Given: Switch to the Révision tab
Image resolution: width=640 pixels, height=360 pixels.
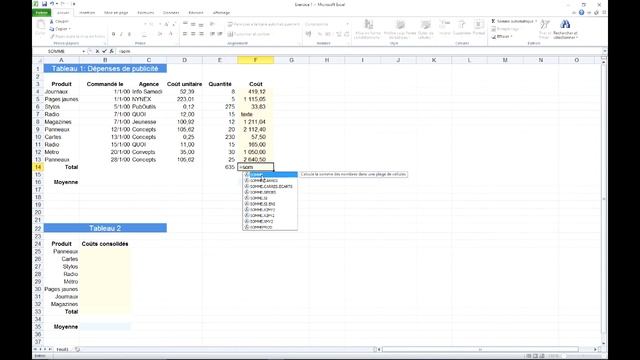Looking at the screenshot, I should (x=196, y=13).
